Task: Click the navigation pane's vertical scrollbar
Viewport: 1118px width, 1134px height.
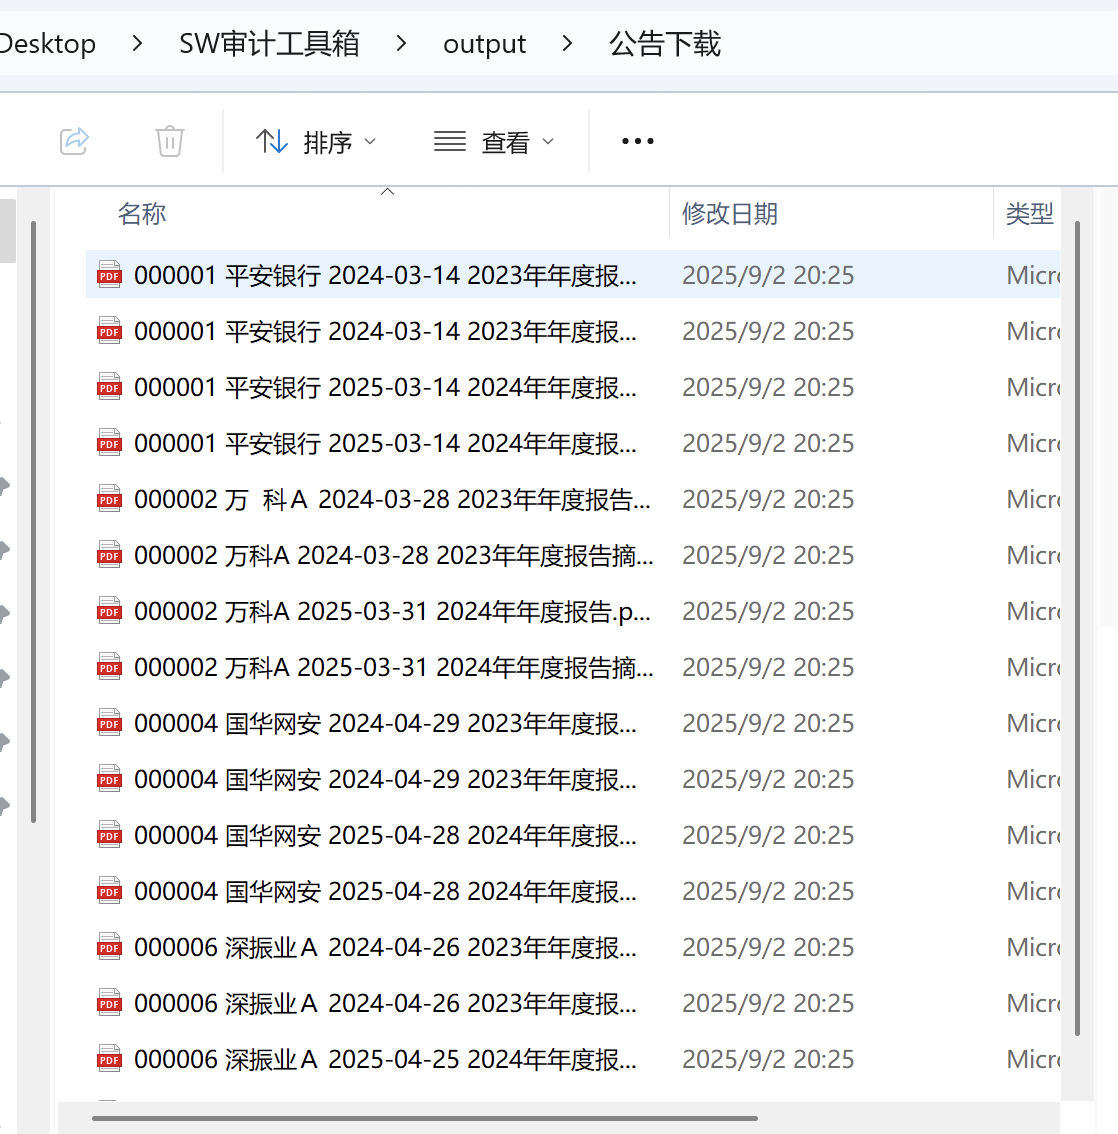Action: (x=33, y=522)
